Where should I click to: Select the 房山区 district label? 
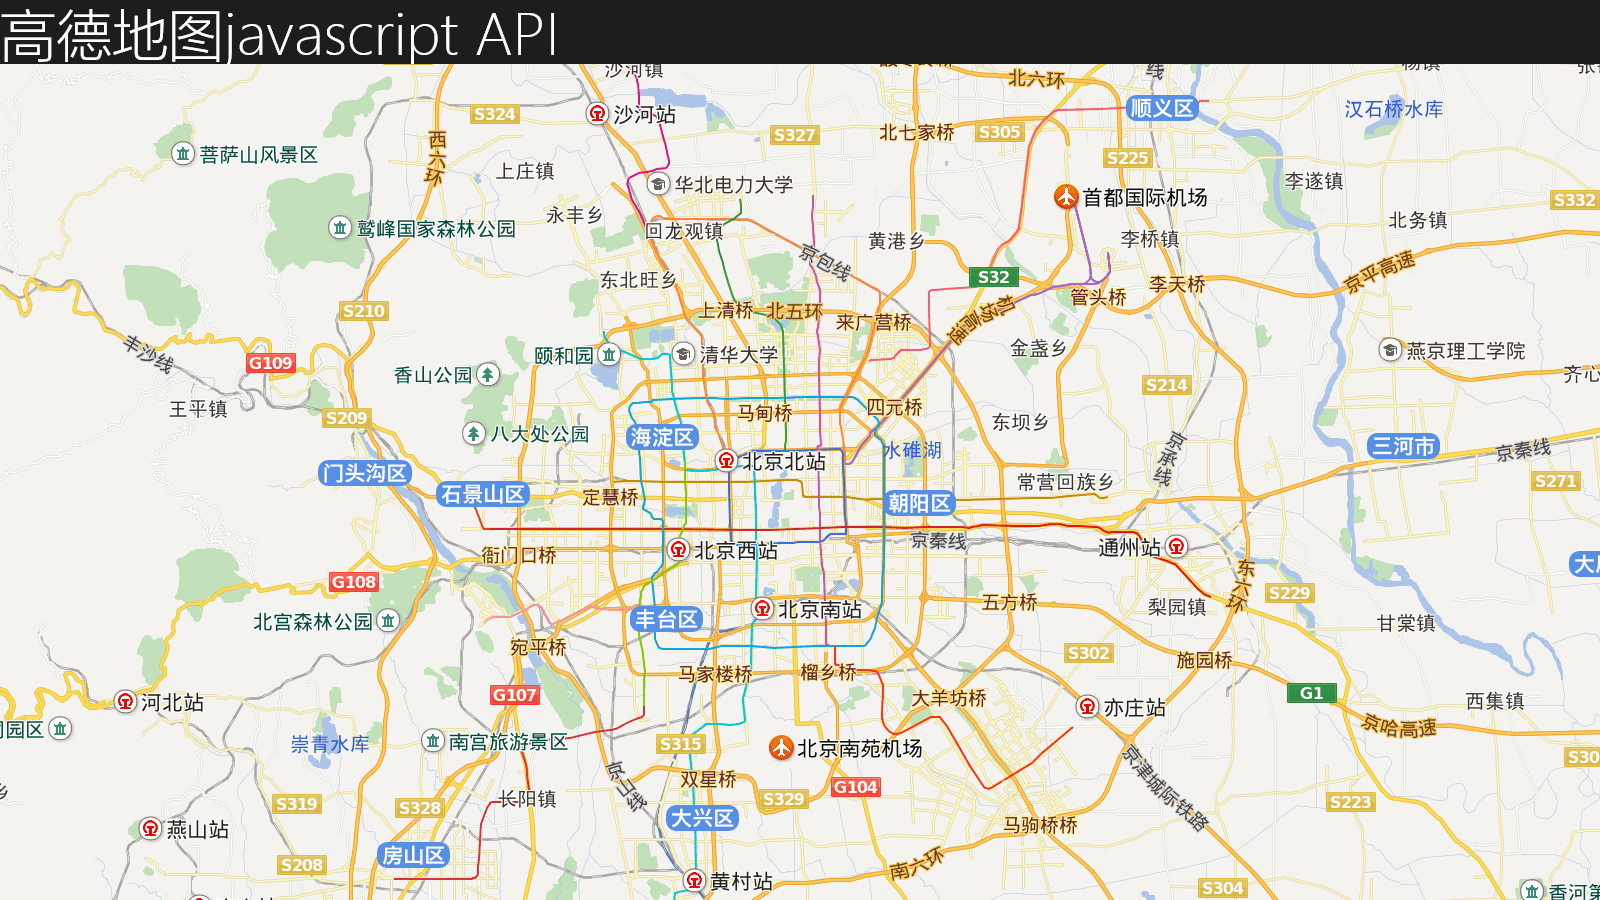[x=414, y=855]
